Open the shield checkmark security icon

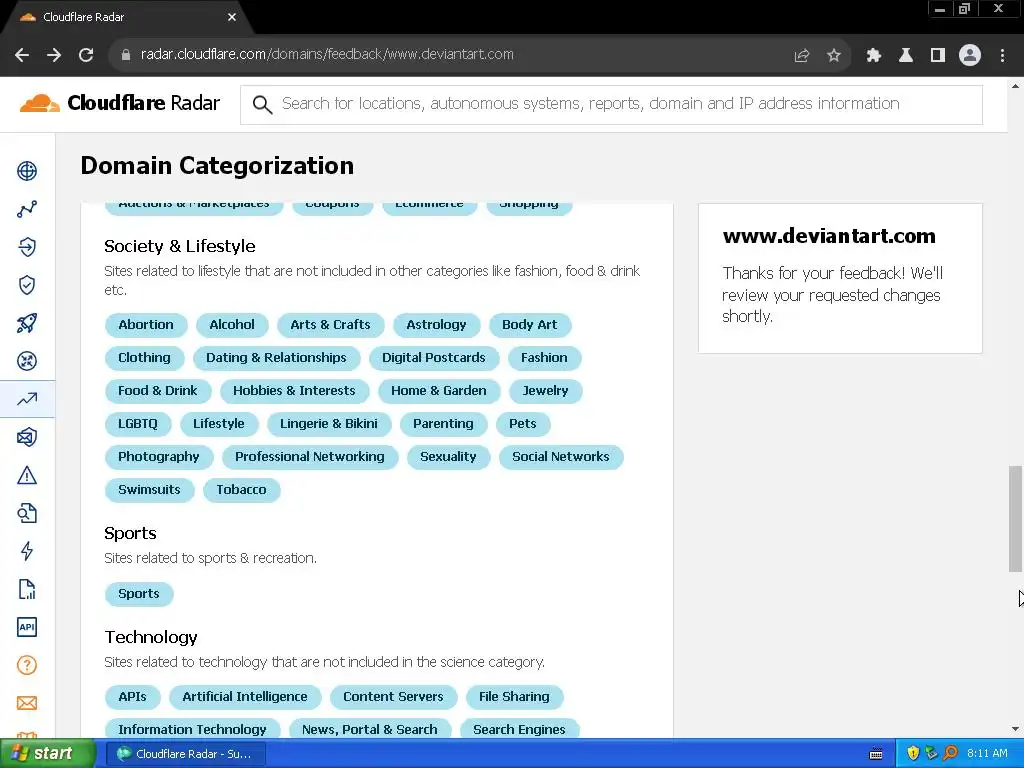27,285
